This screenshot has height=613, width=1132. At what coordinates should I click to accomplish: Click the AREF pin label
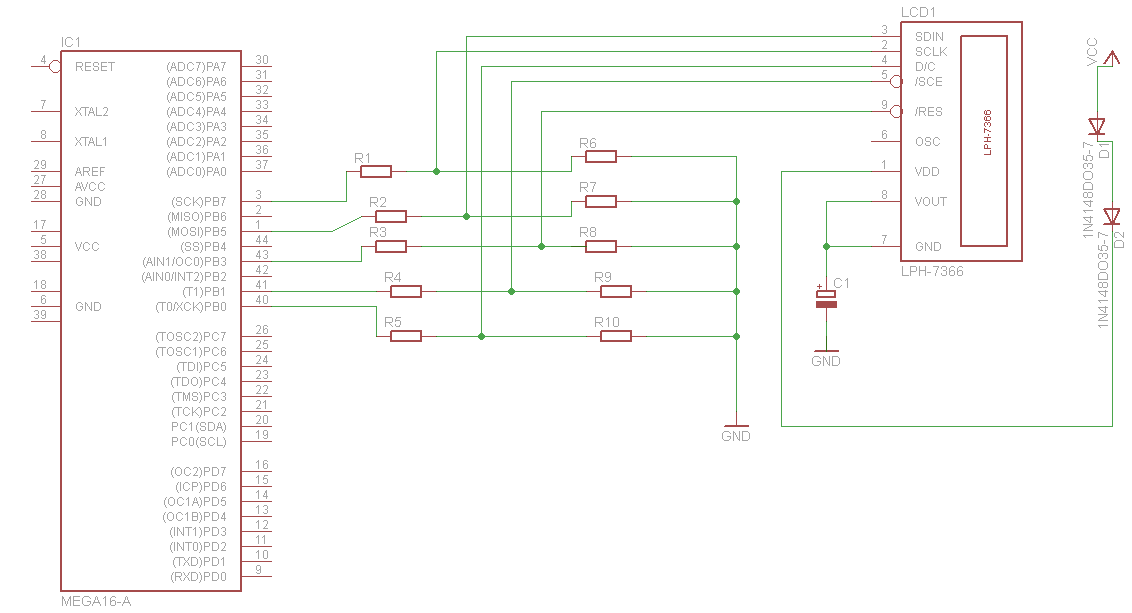pos(90,172)
